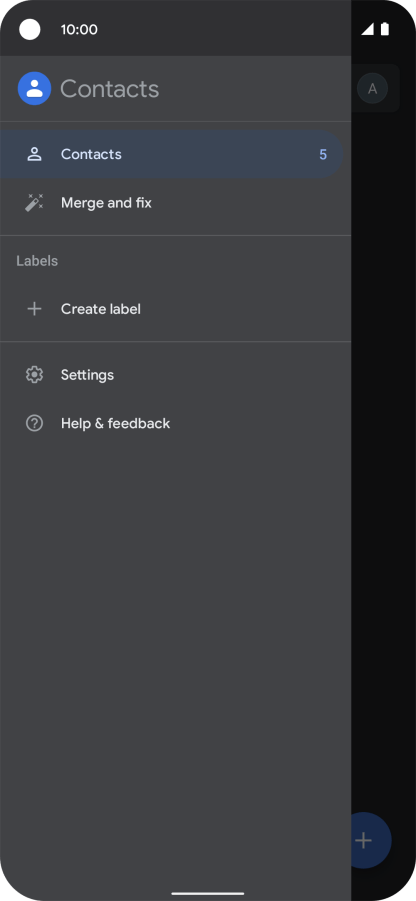Click the person icon beside Contacts
Screen dimensions: 416x901
coord(34,154)
